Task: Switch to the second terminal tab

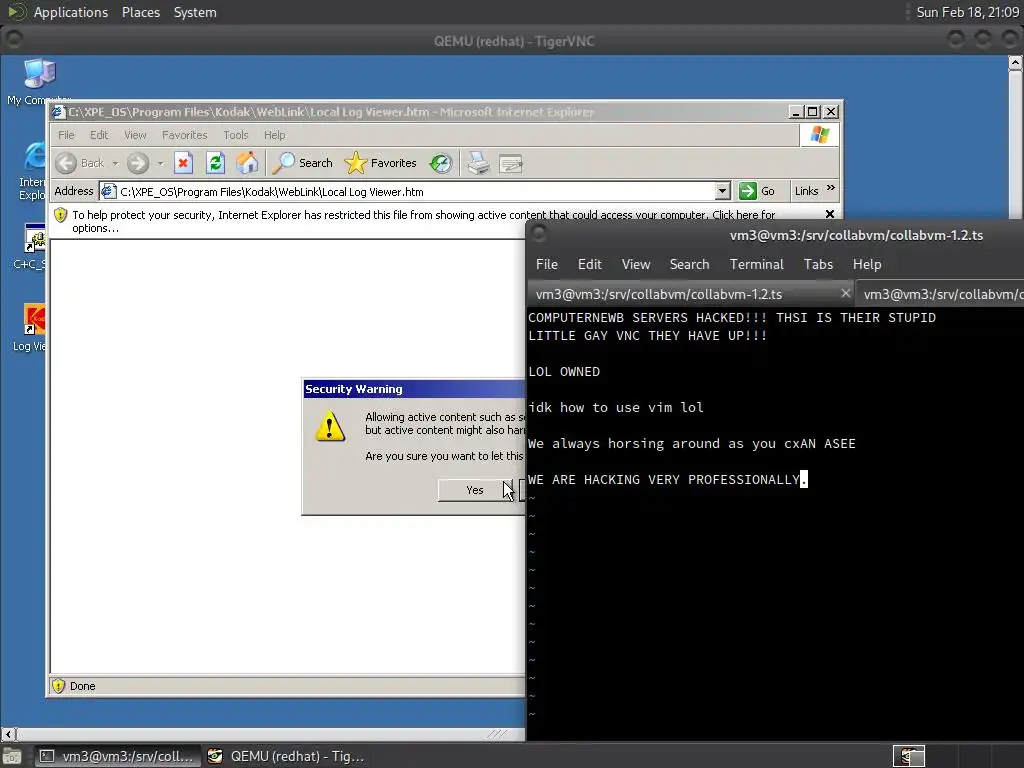Action: (940, 294)
